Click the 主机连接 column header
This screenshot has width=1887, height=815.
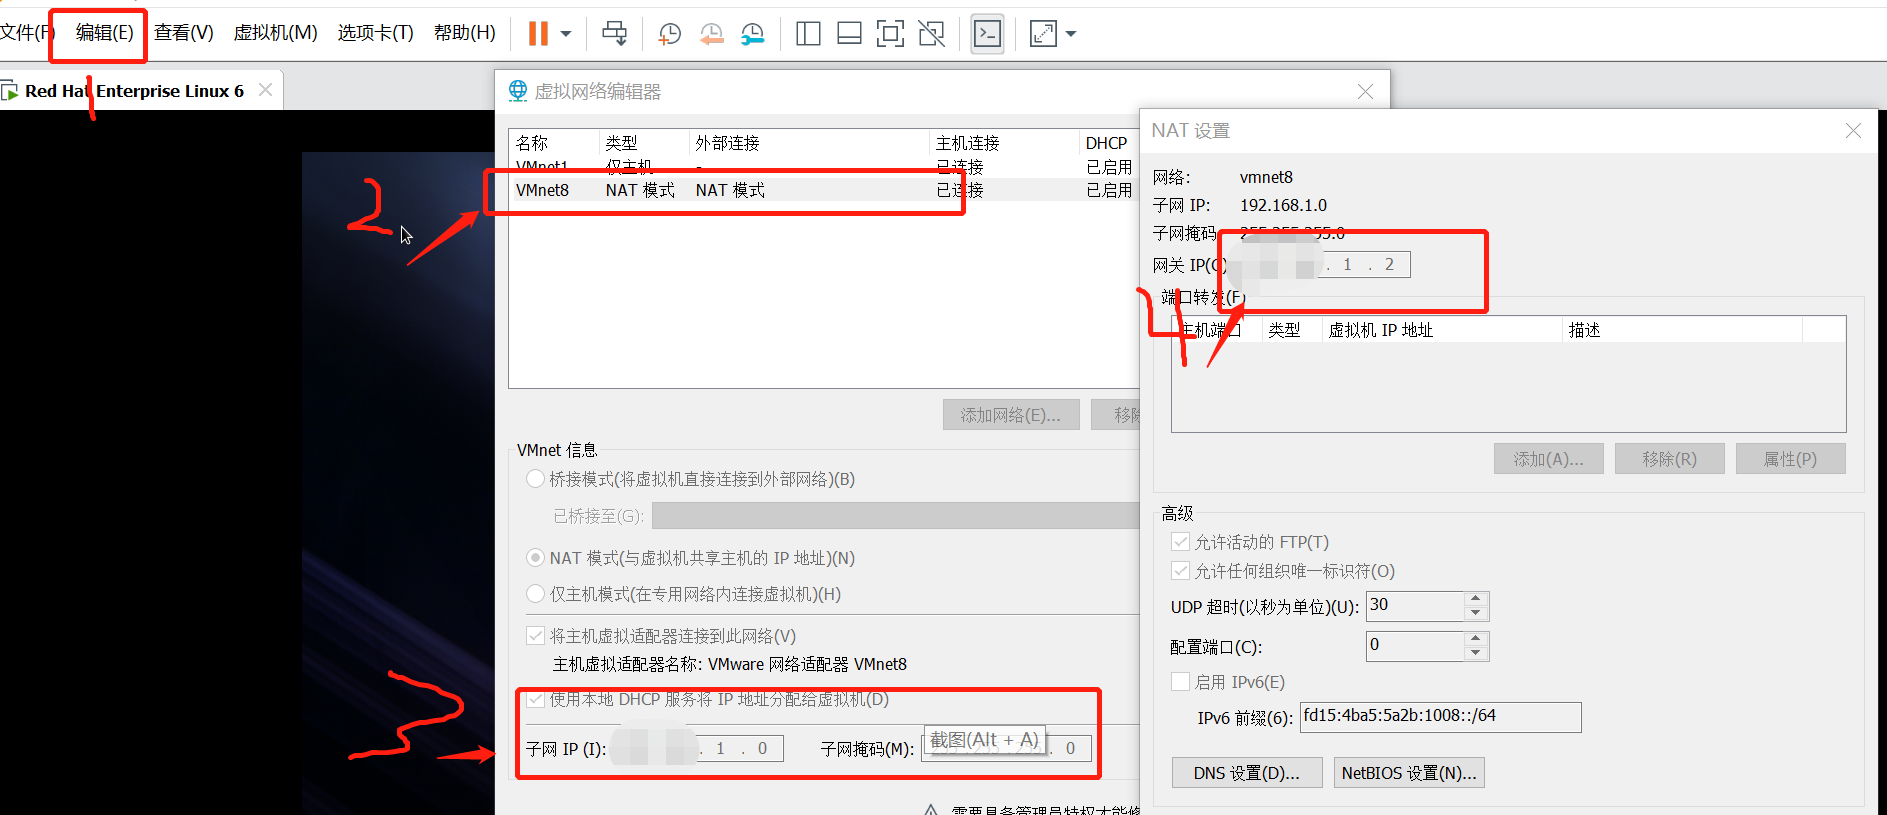(1003, 143)
